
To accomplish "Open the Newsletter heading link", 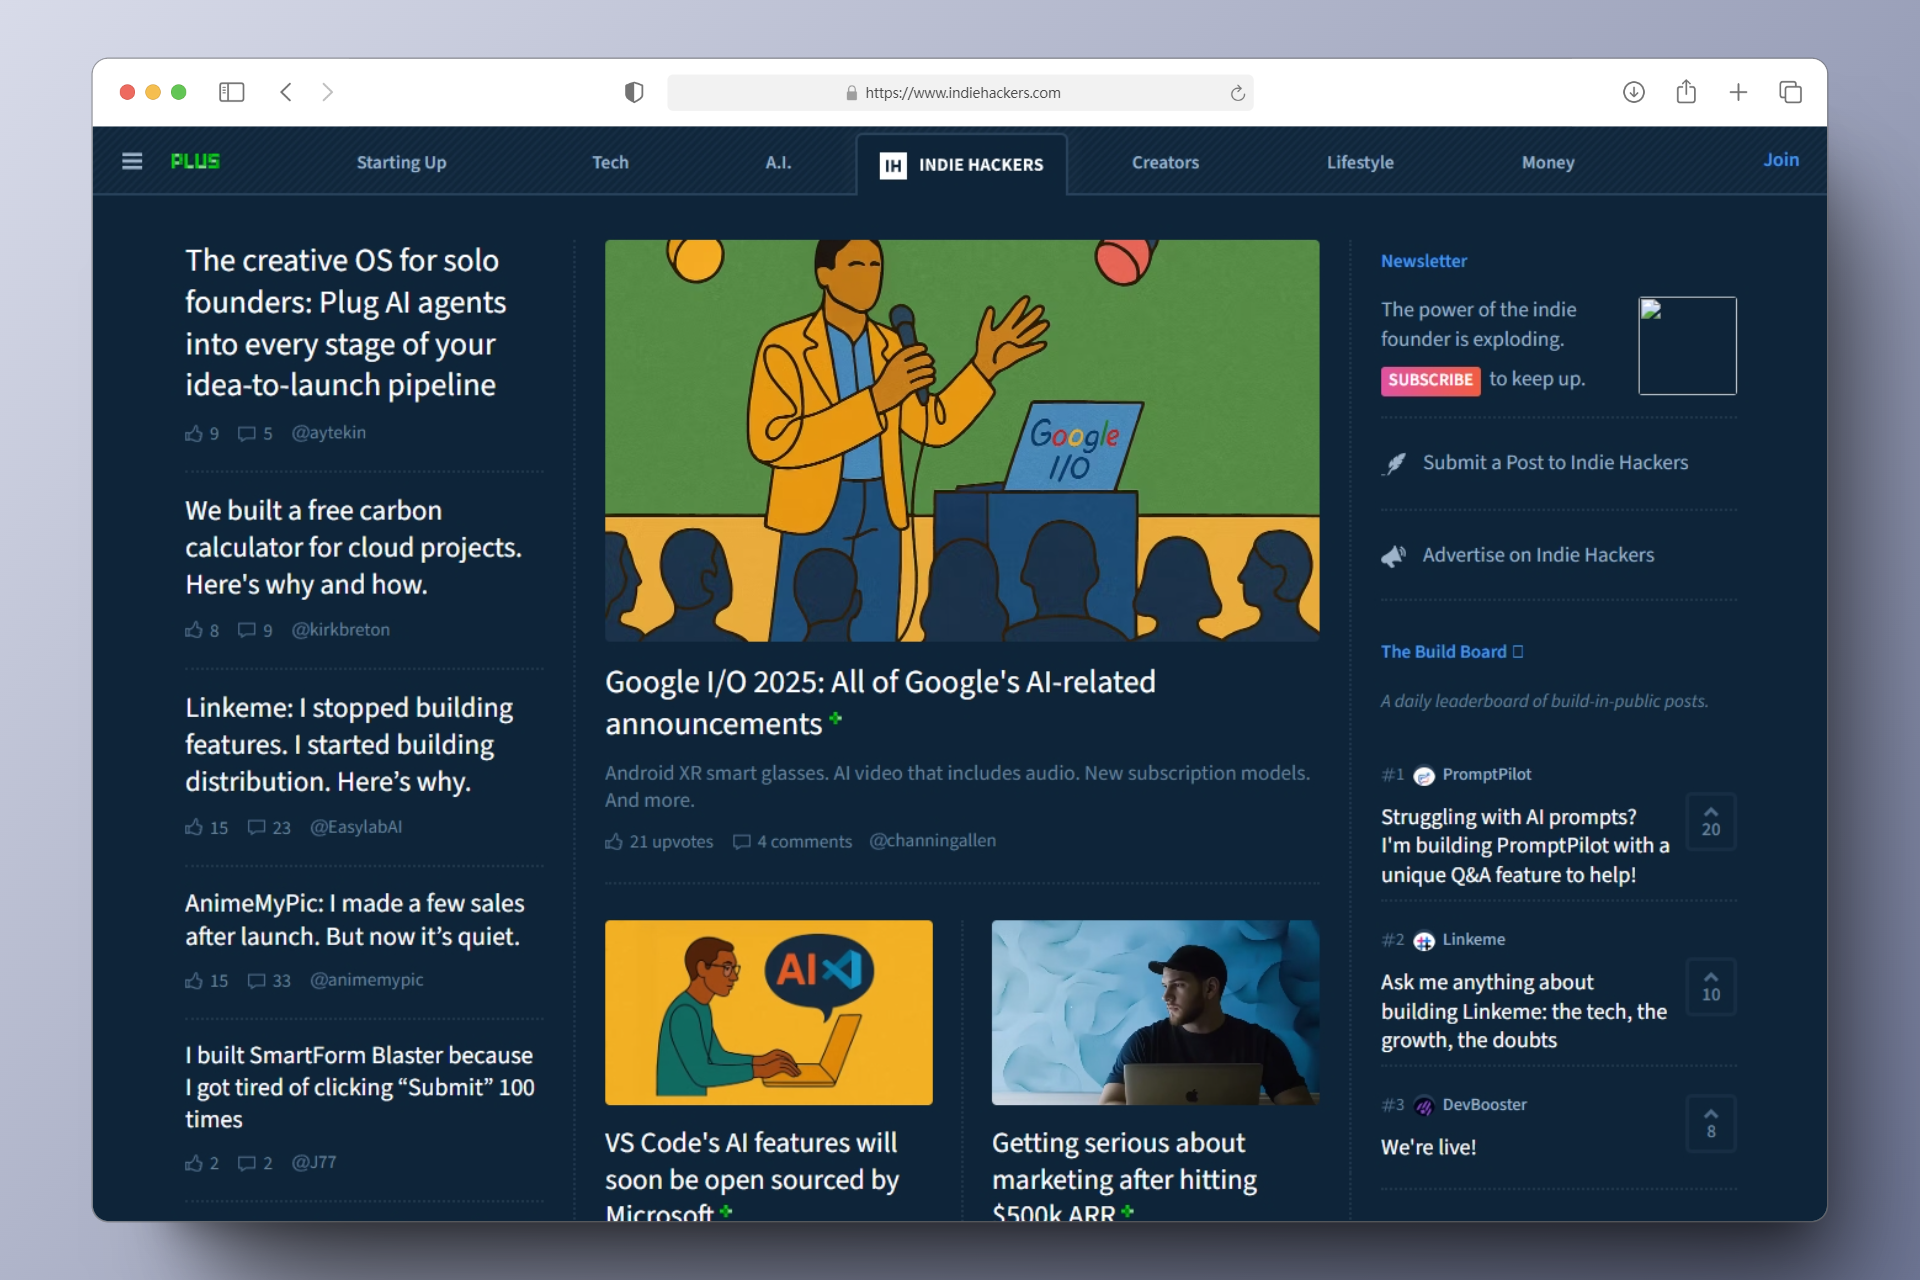I will coord(1424,261).
